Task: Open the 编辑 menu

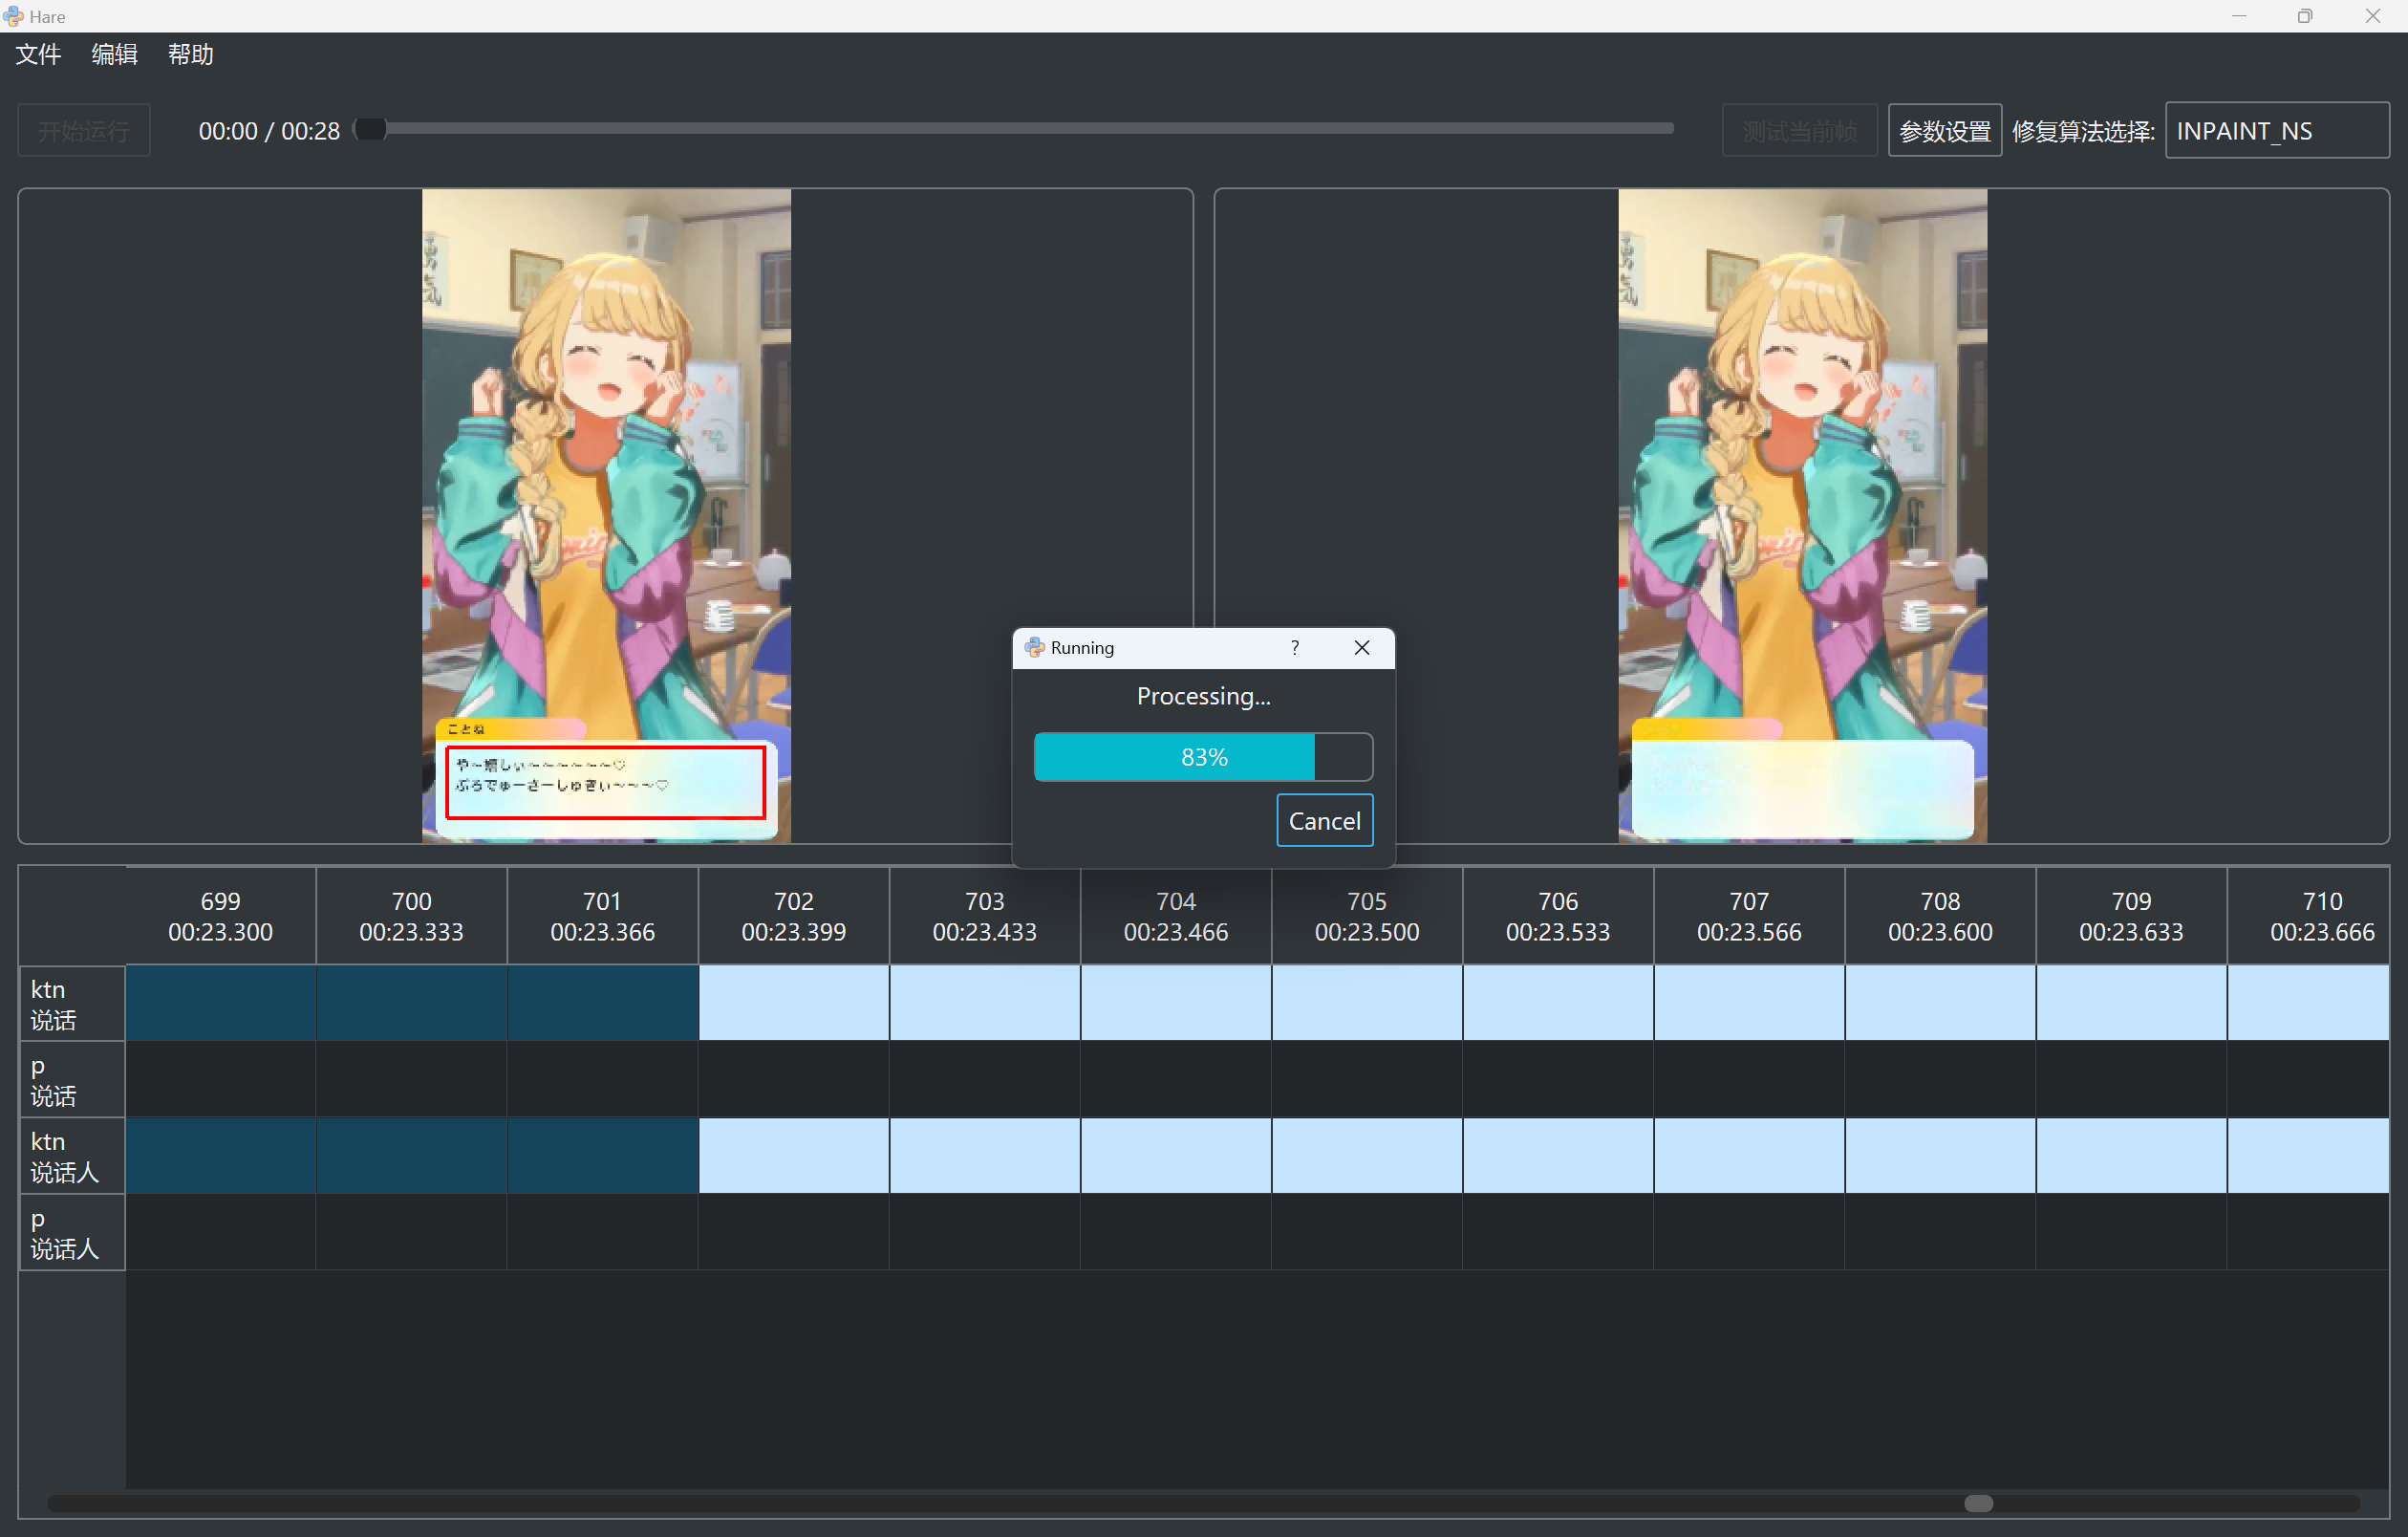Action: [114, 54]
